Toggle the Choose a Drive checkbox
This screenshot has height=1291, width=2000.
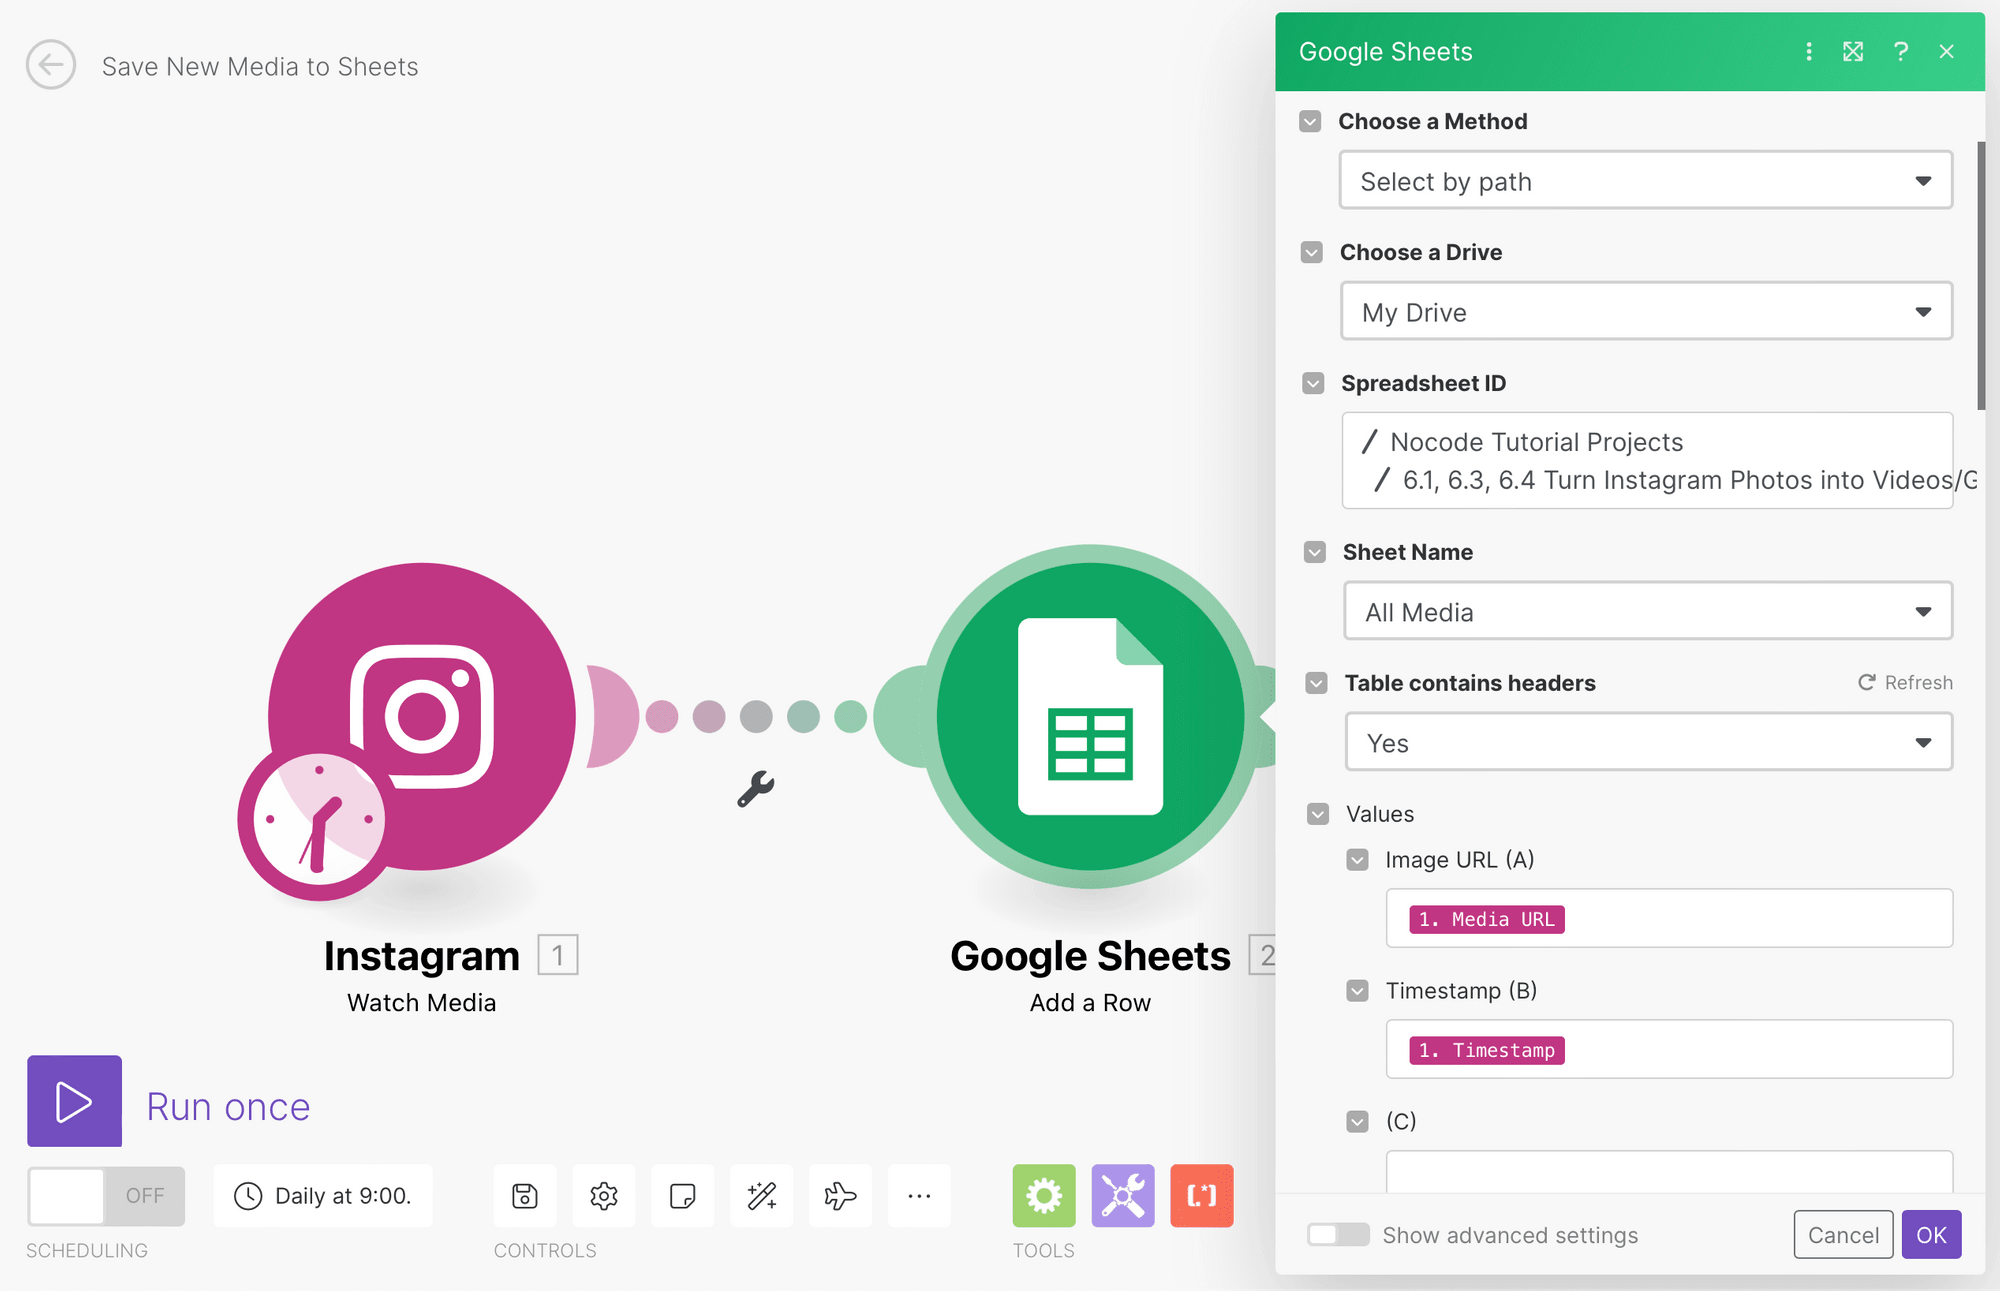coord(1312,253)
